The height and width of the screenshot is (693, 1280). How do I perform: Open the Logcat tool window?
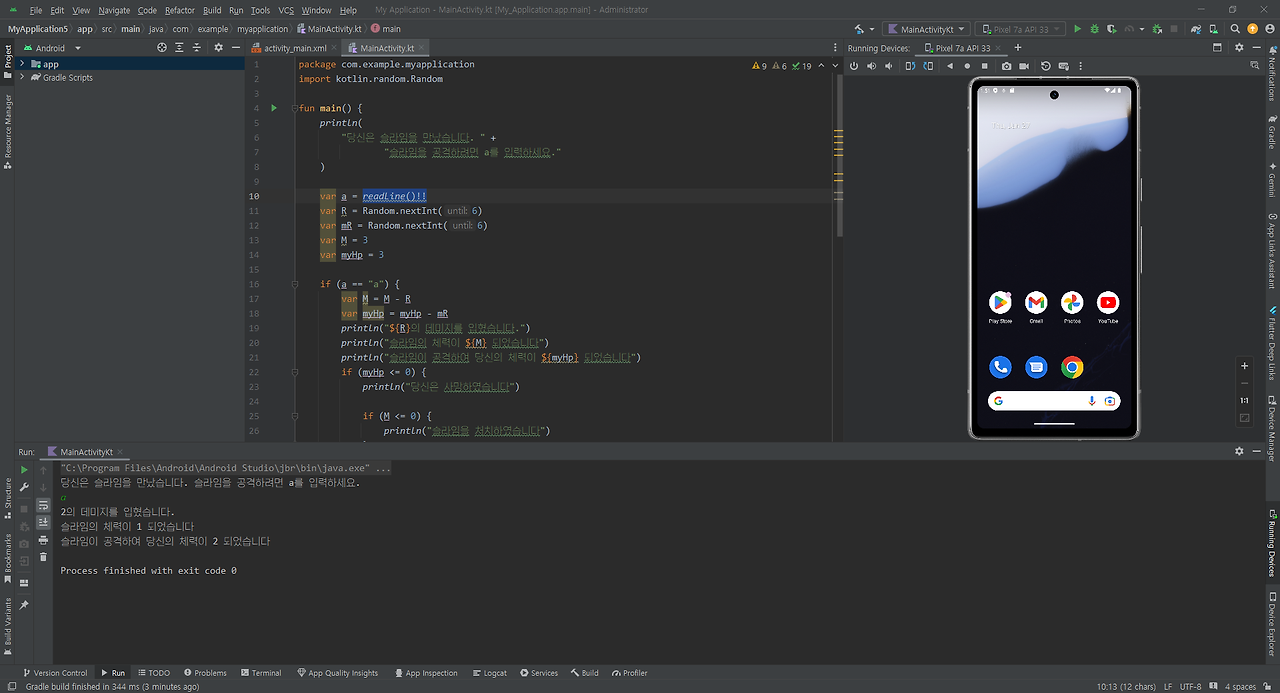[489, 673]
